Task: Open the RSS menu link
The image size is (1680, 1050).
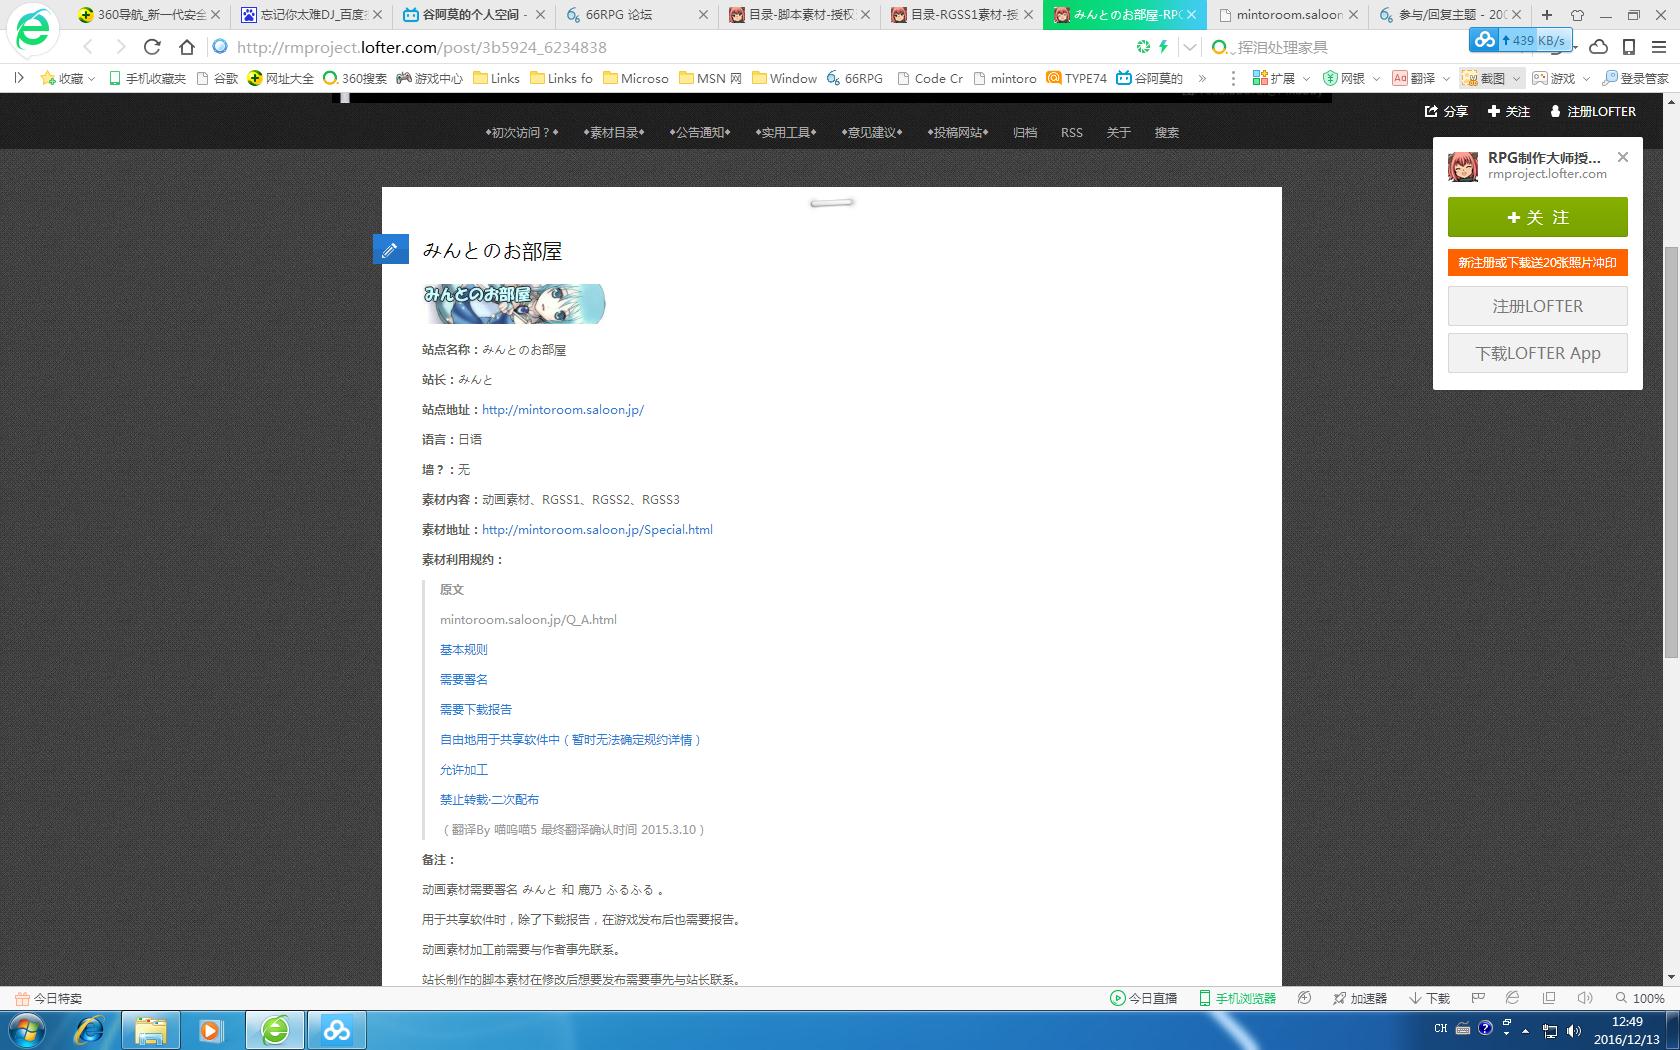Action: click(x=1072, y=132)
